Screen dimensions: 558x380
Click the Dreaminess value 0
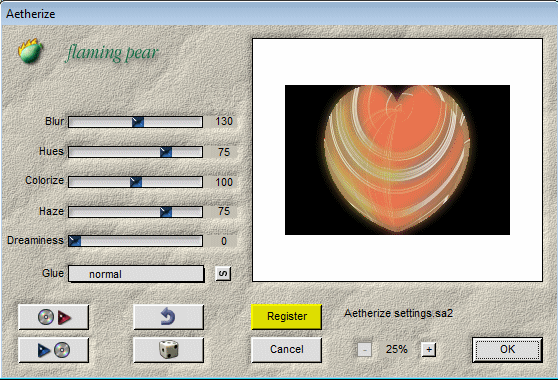tap(224, 241)
